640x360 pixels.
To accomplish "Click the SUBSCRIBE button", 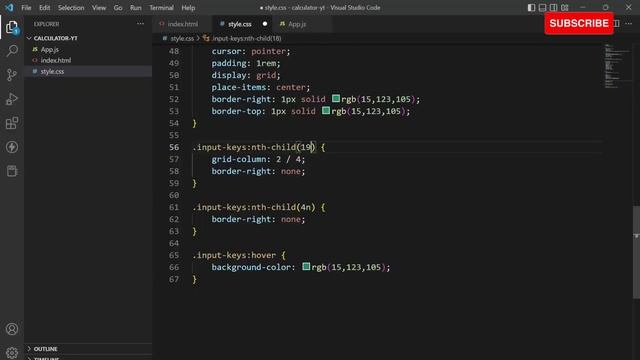I will coord(579,23).
